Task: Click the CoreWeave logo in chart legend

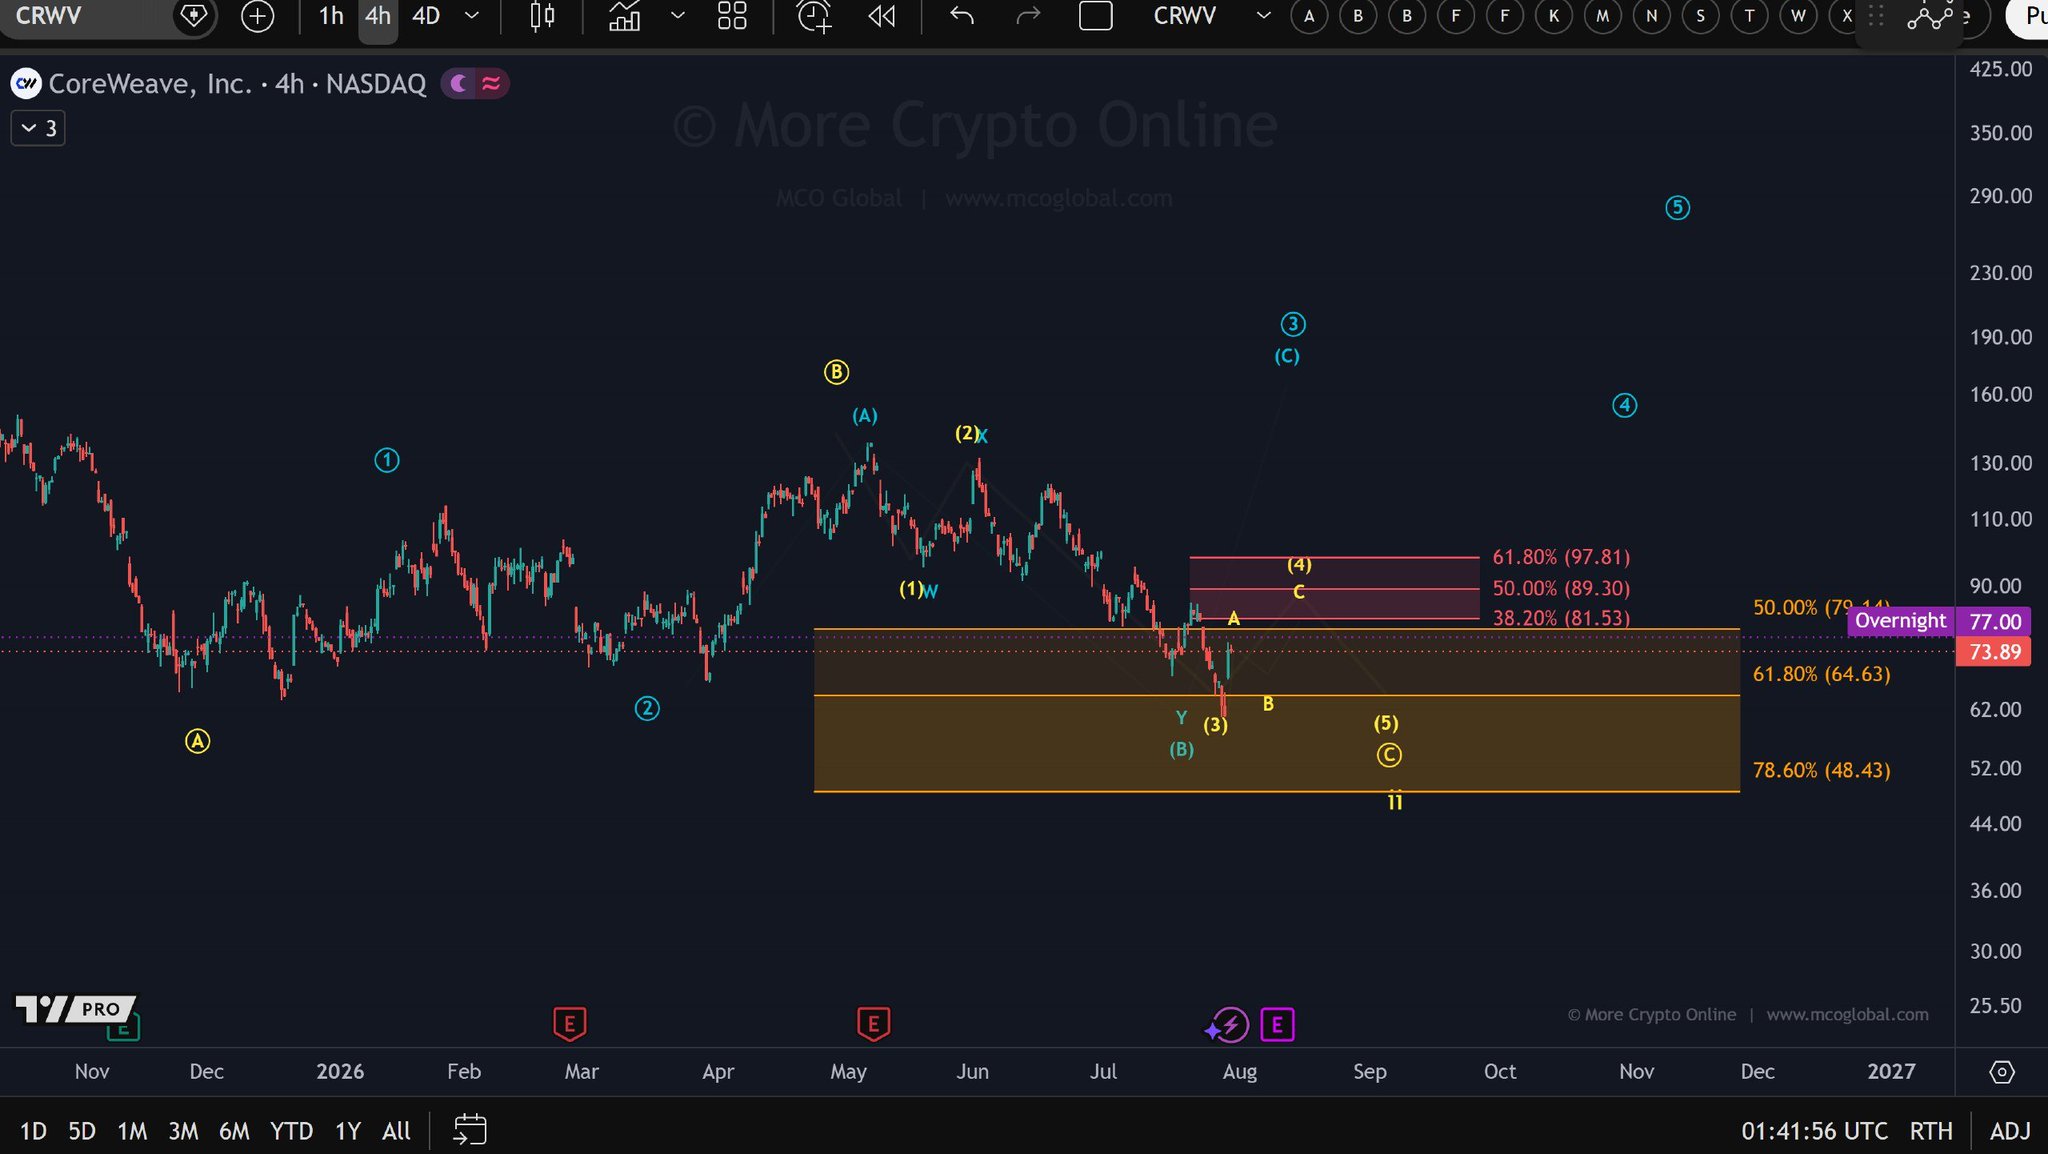Action: (26, 84)
